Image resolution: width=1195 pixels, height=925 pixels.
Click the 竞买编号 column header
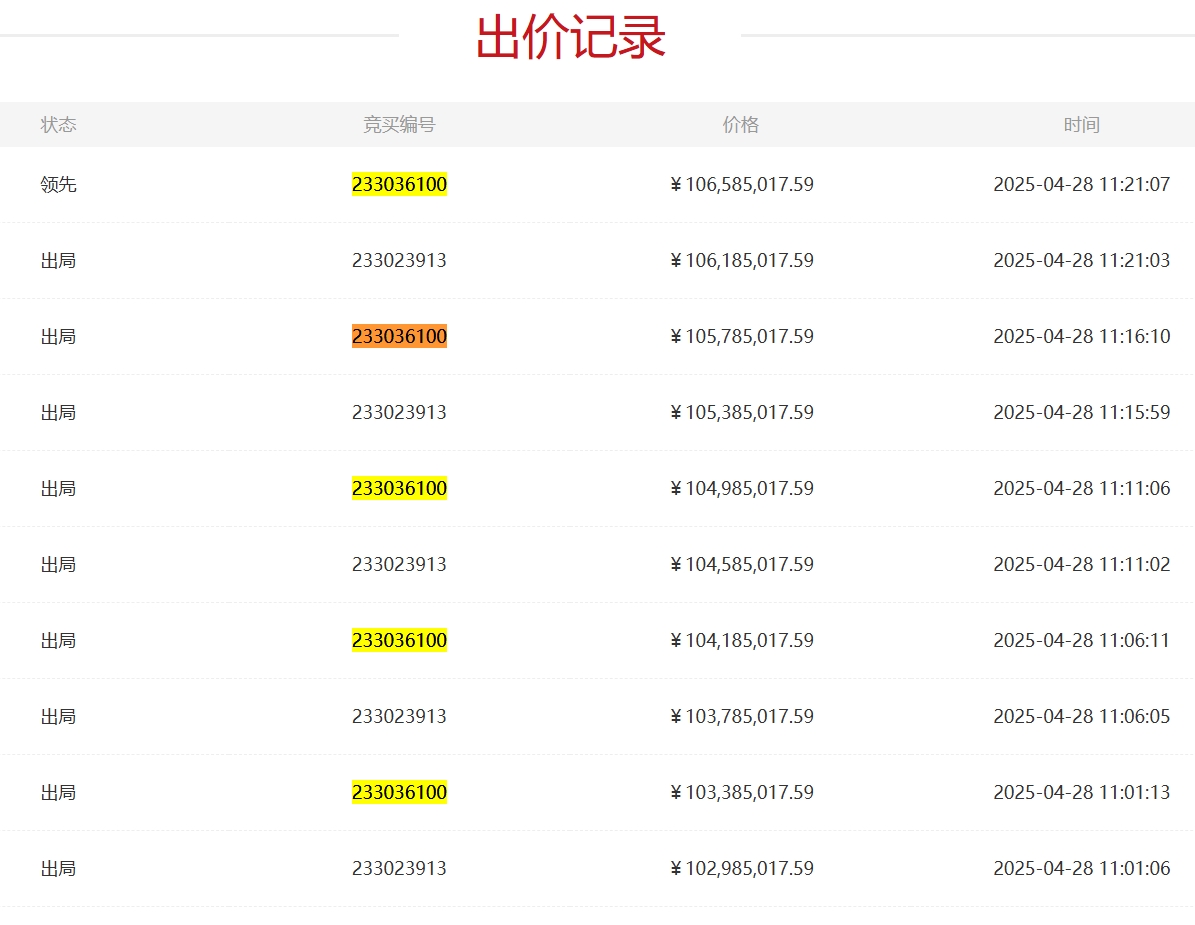(399, 124)
